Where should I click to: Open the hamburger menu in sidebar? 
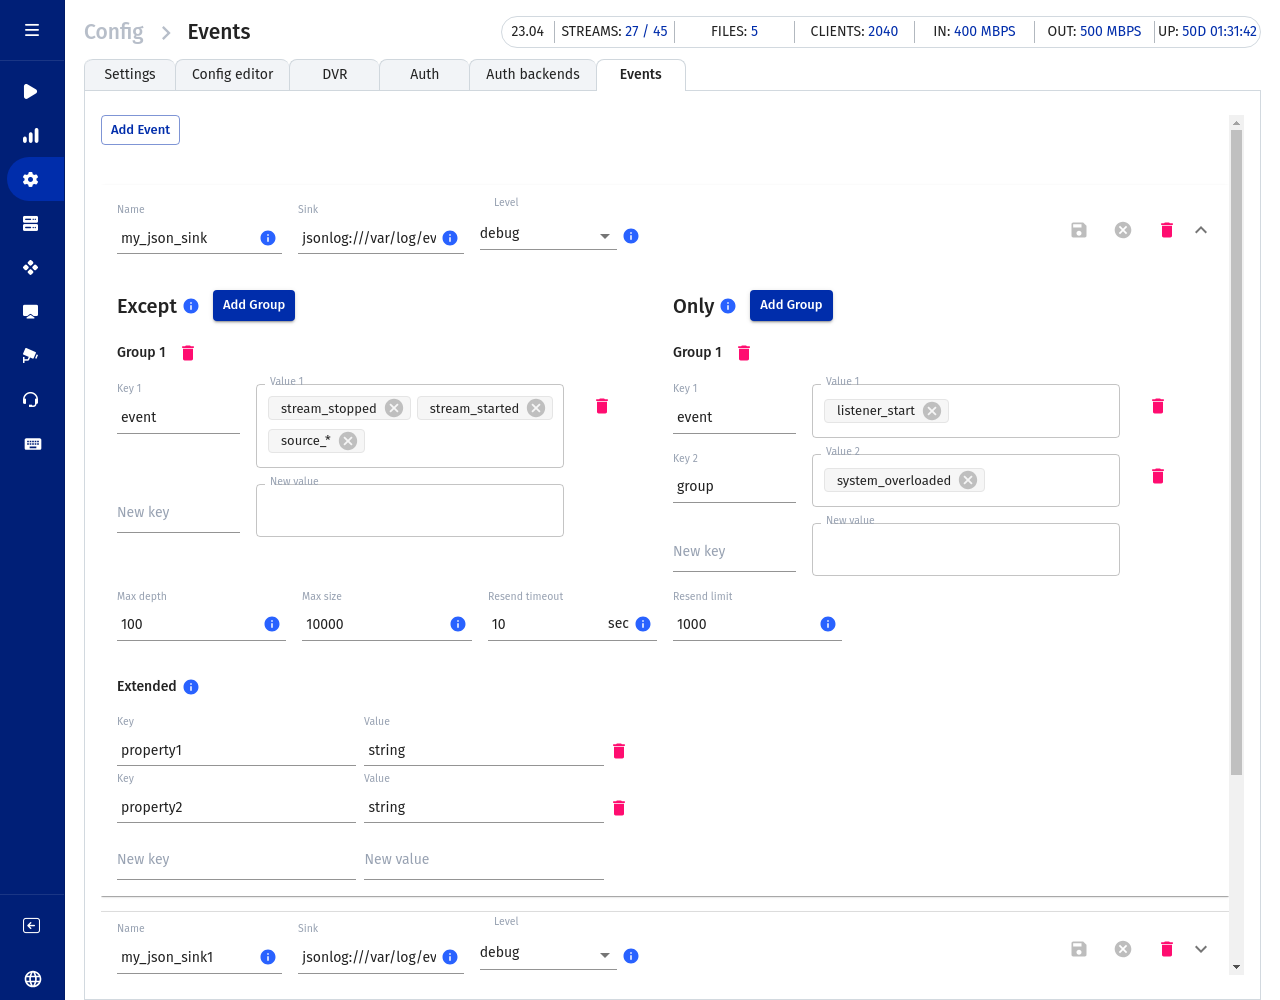pos(32,30)
